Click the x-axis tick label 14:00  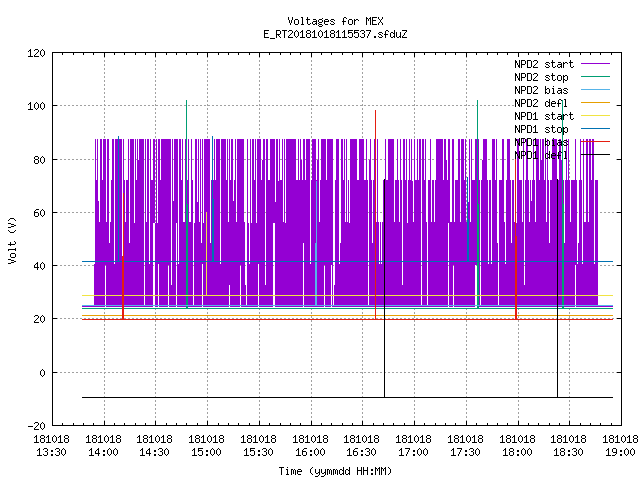tap(103, 452)
